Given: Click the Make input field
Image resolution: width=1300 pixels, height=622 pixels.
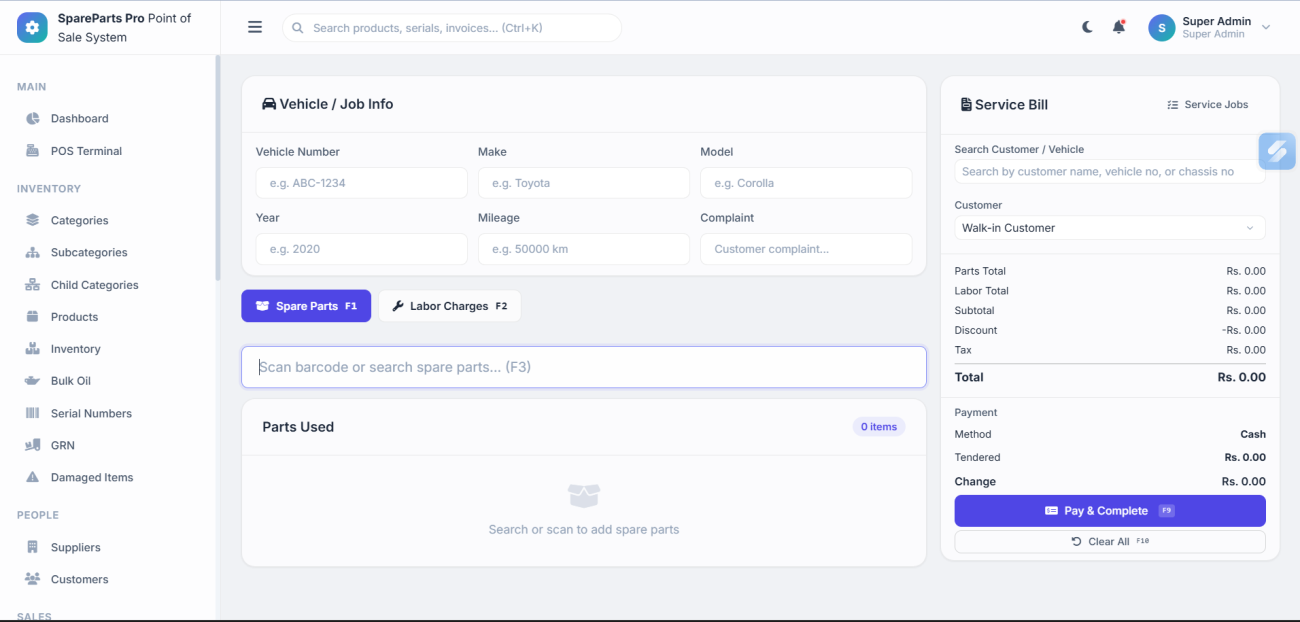Looking at the screenshot, I should point(584,183).
